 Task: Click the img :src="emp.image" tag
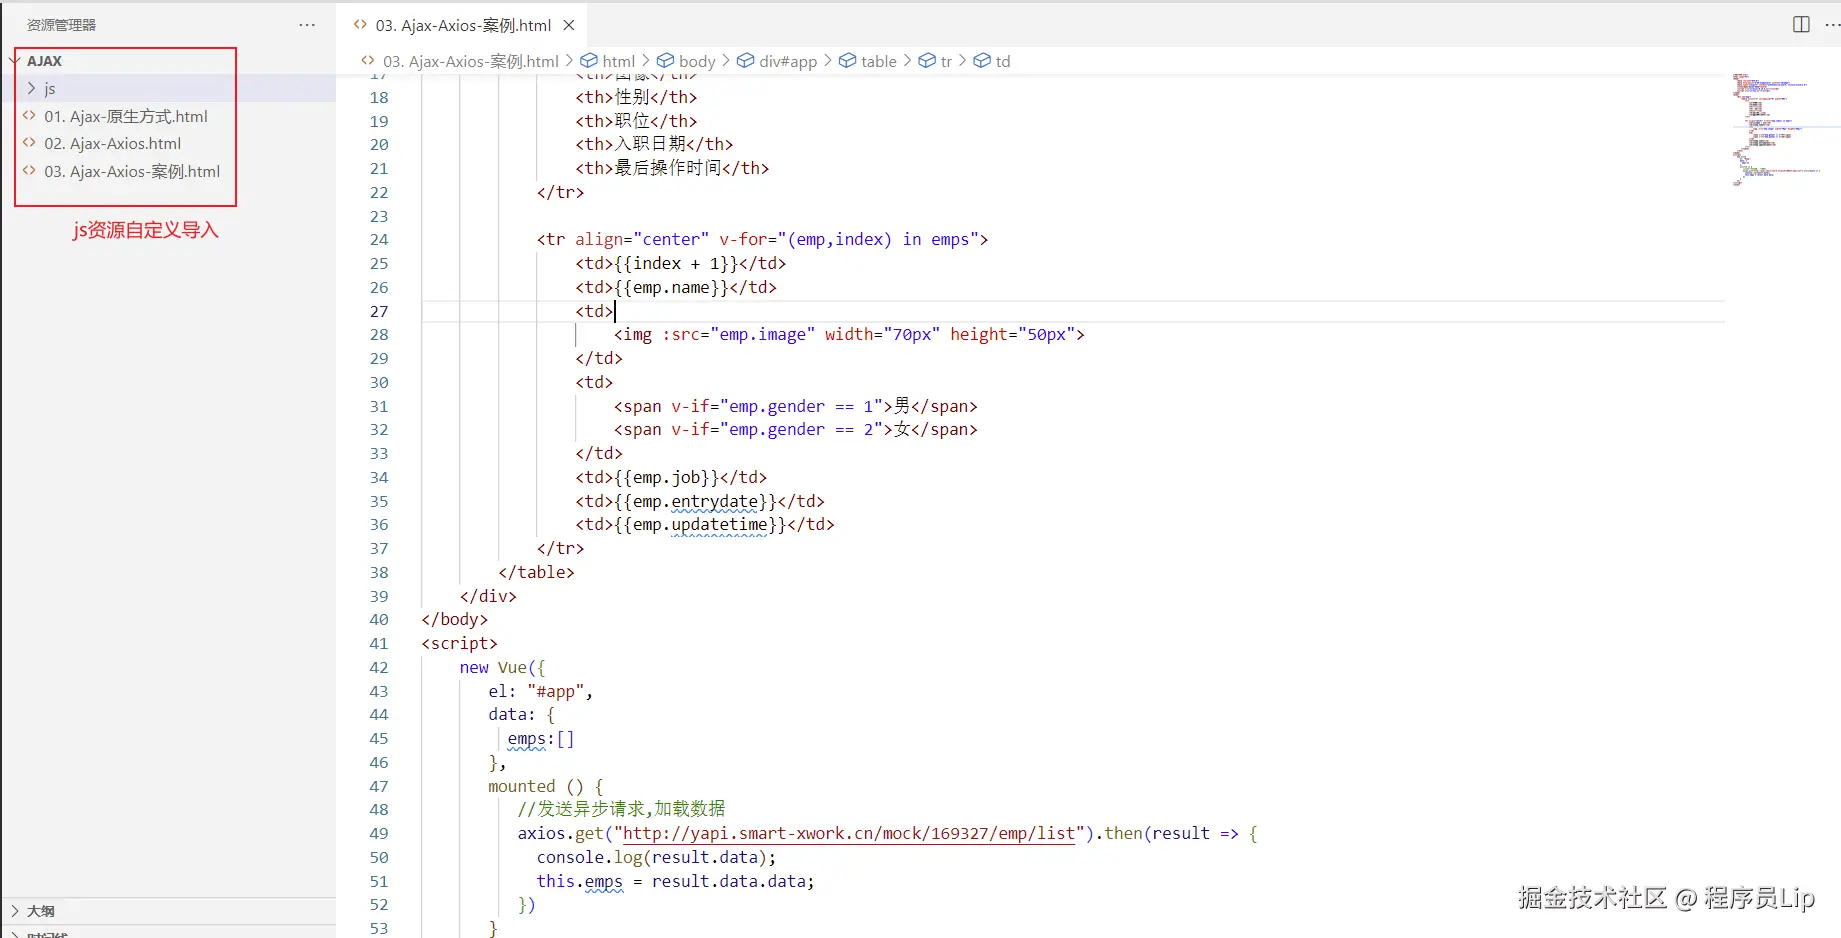click(849, 335)
